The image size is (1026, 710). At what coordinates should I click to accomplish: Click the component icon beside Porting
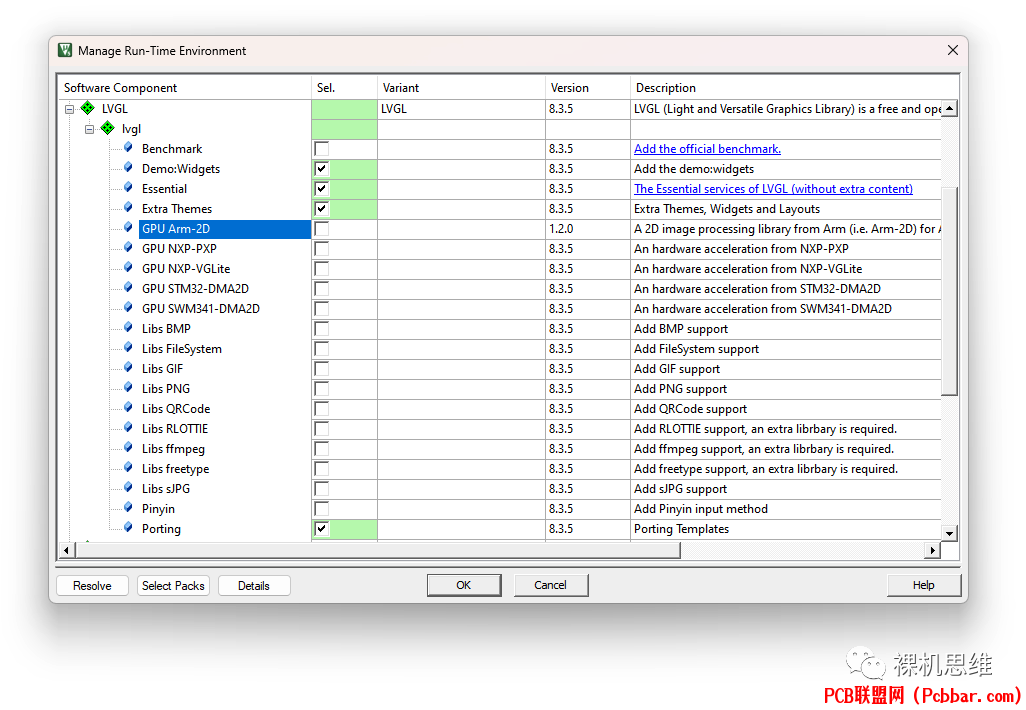128,528
